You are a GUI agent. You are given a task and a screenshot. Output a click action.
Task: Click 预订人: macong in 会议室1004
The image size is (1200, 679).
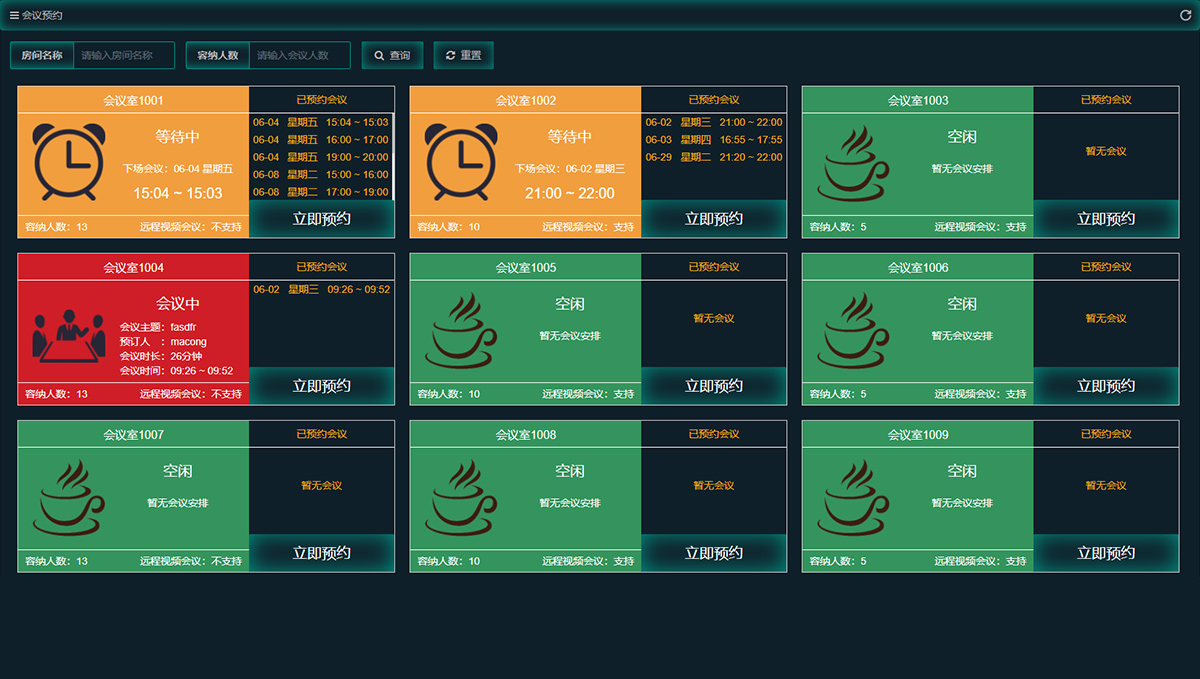coord(163,342)
